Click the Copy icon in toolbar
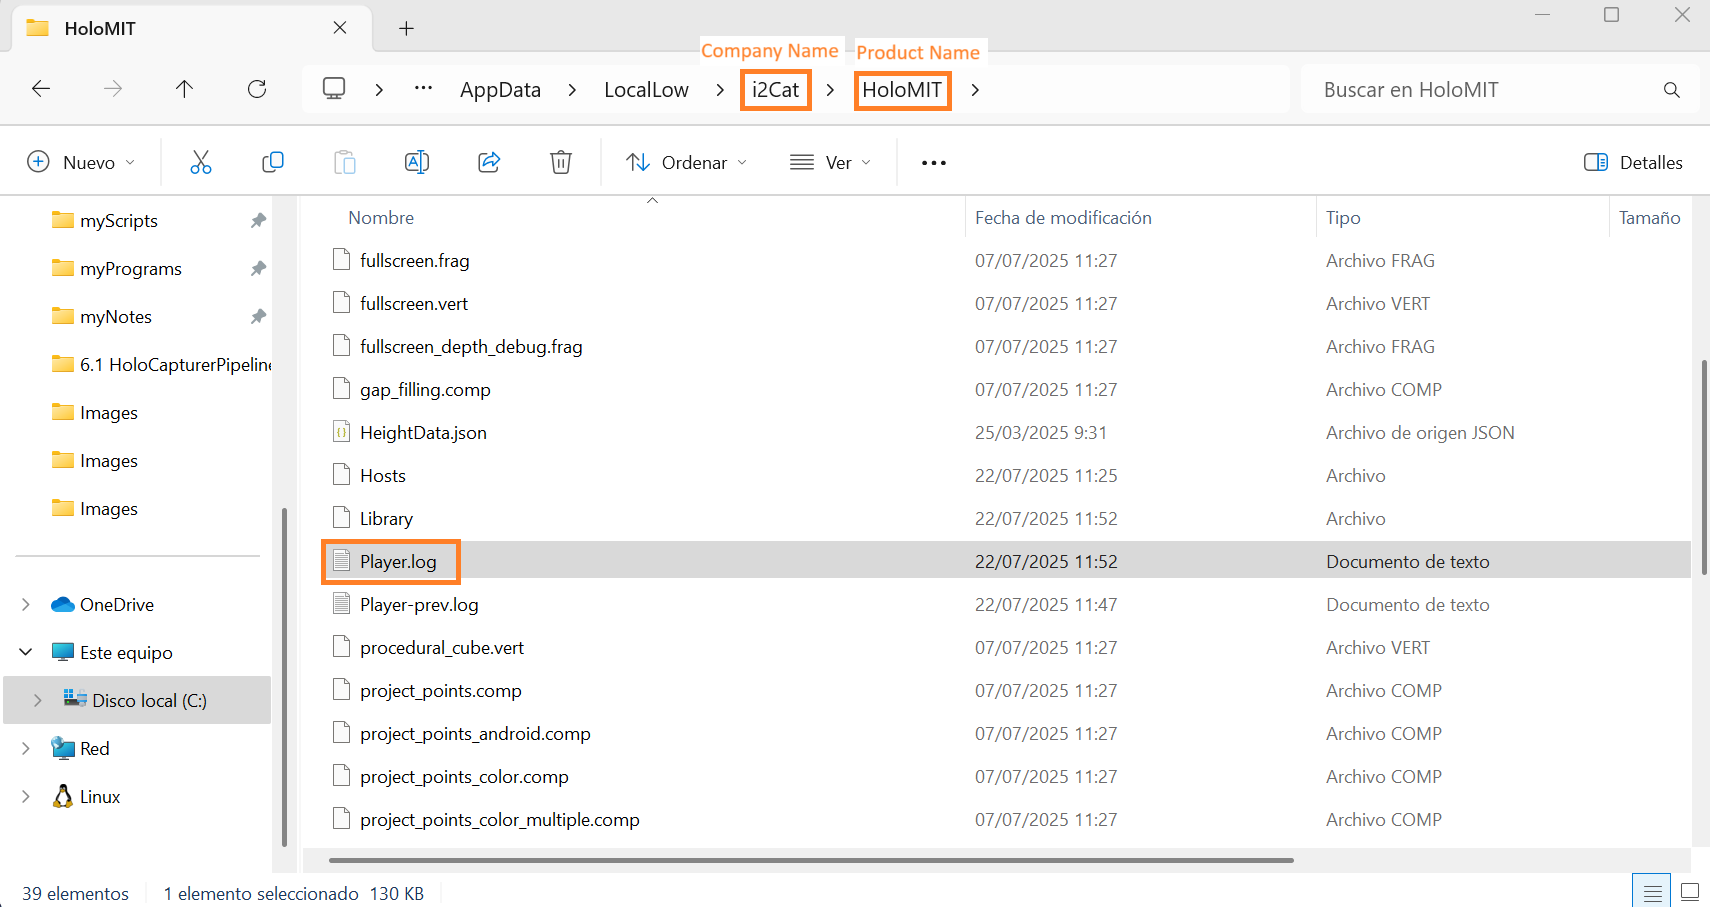The image size is (1710, 907). click(x=272, y=162)
